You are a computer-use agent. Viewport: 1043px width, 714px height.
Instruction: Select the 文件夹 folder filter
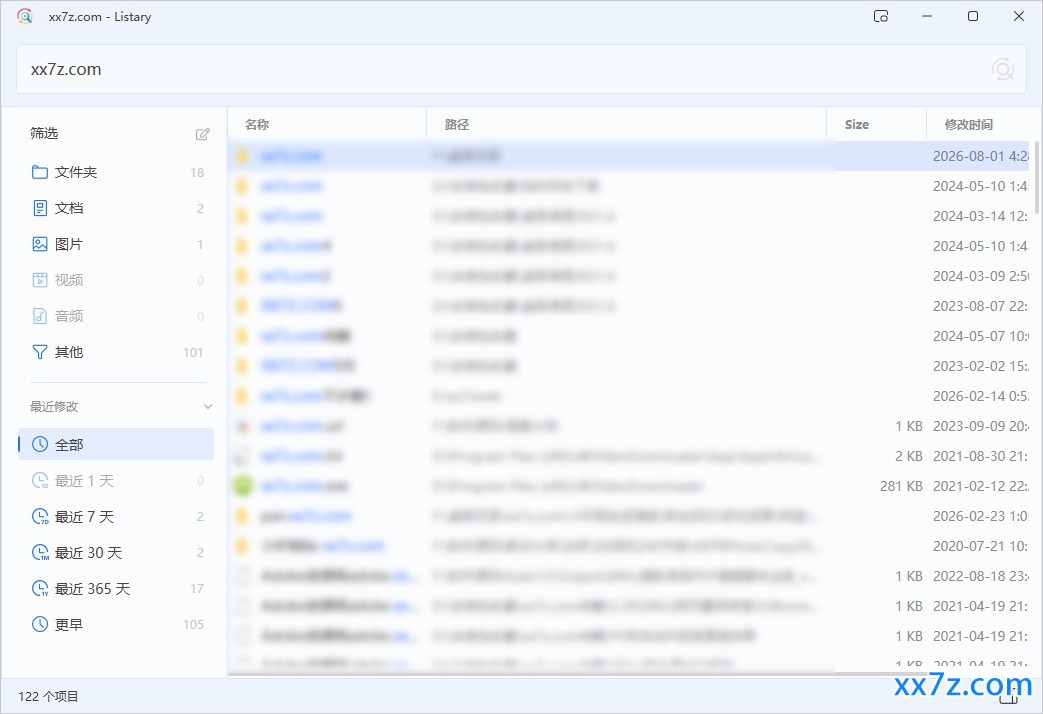click(x=116, y=172)
